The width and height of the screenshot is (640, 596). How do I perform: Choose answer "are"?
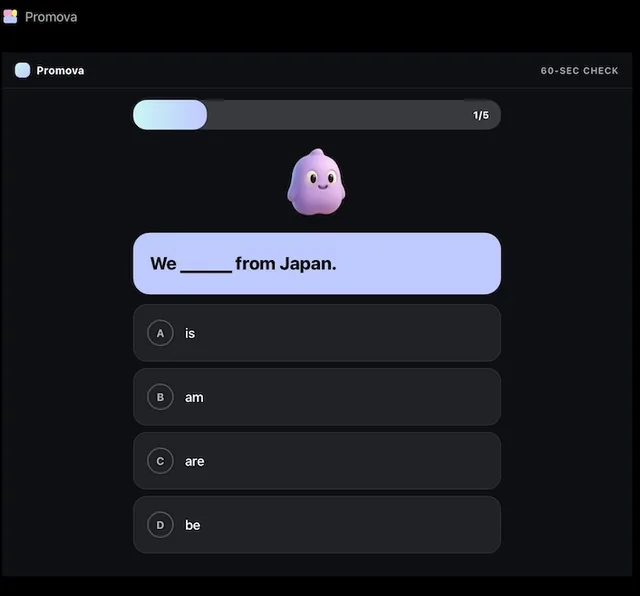[317, 461]
